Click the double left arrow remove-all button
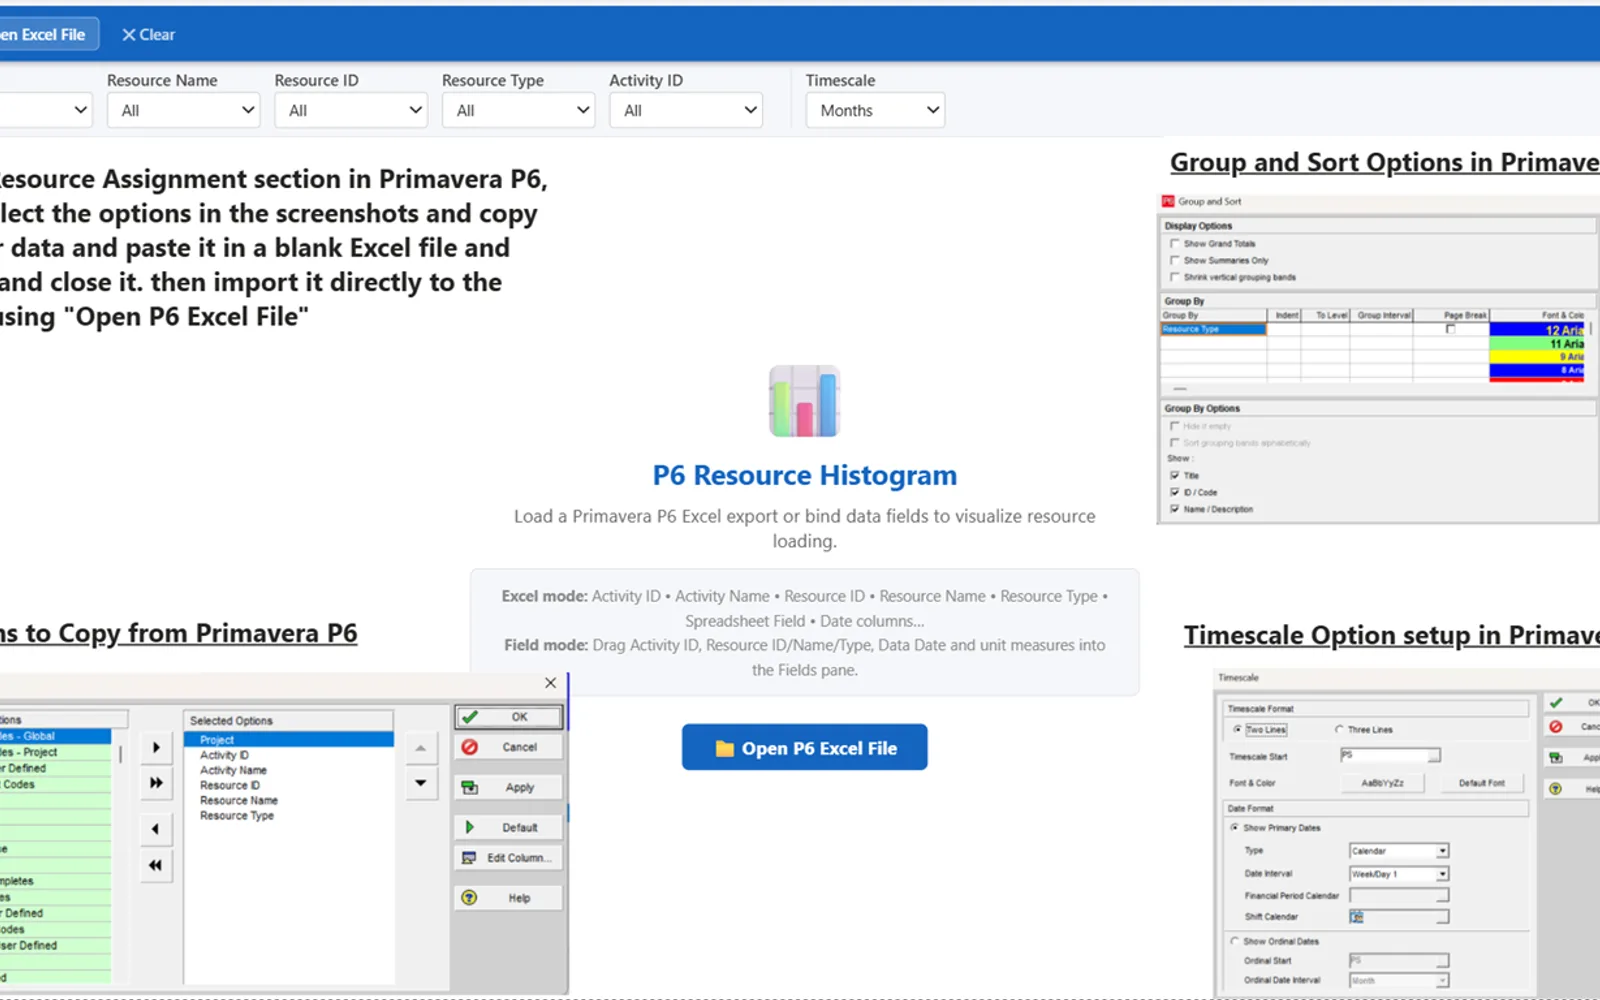Screen dimensions: 1600x1000 156,865
